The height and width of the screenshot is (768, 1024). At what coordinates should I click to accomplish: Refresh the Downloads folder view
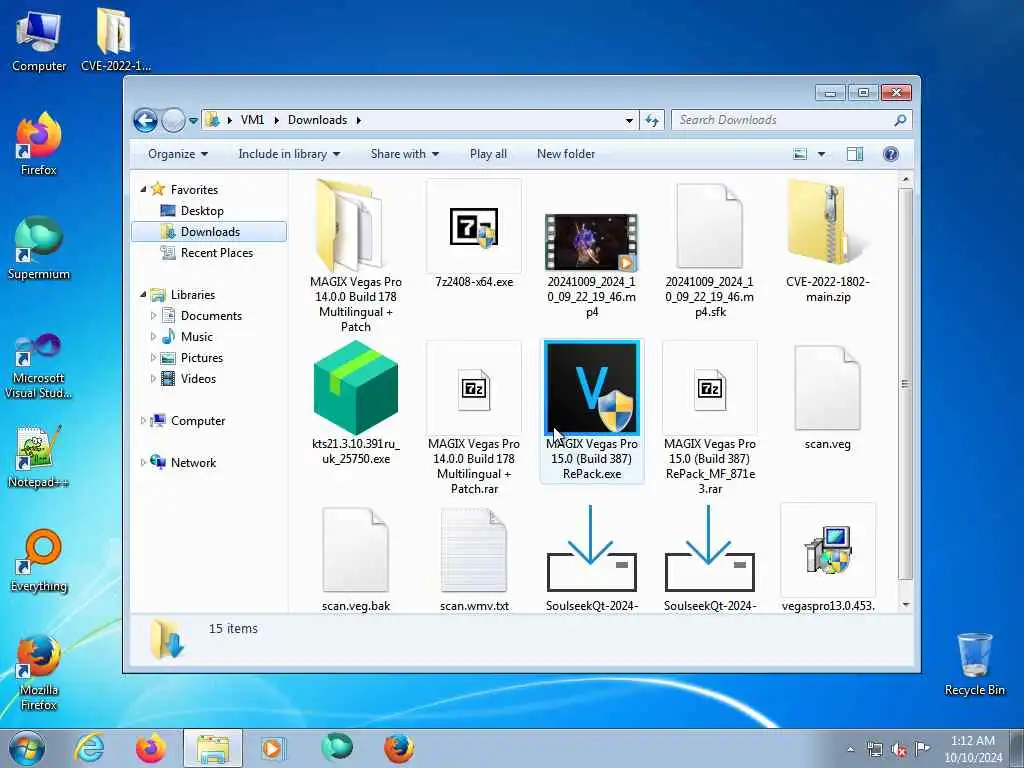(x=652, y=120)
